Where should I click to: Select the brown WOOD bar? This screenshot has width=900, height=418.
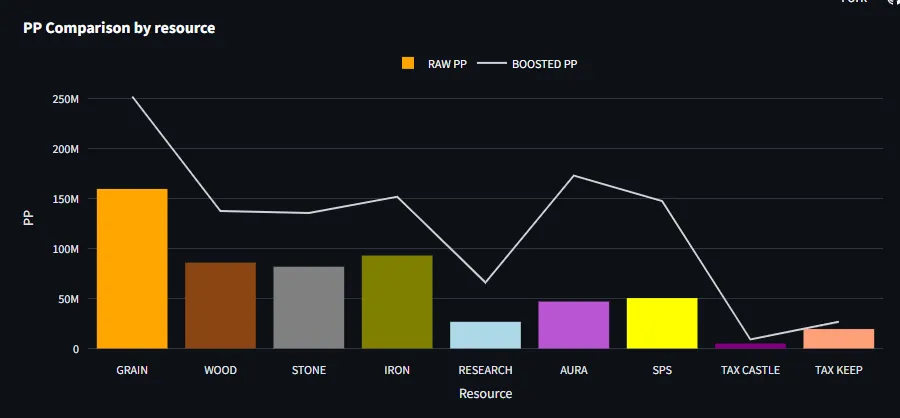(220, 305)
